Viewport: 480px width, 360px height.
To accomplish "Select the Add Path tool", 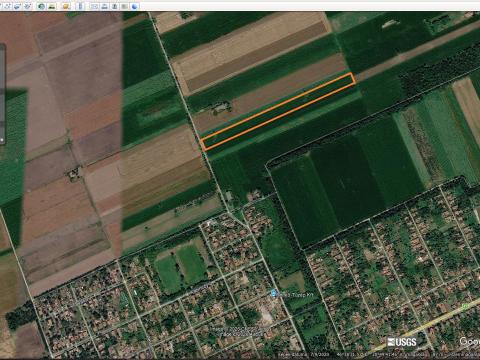I will [7, 6].
